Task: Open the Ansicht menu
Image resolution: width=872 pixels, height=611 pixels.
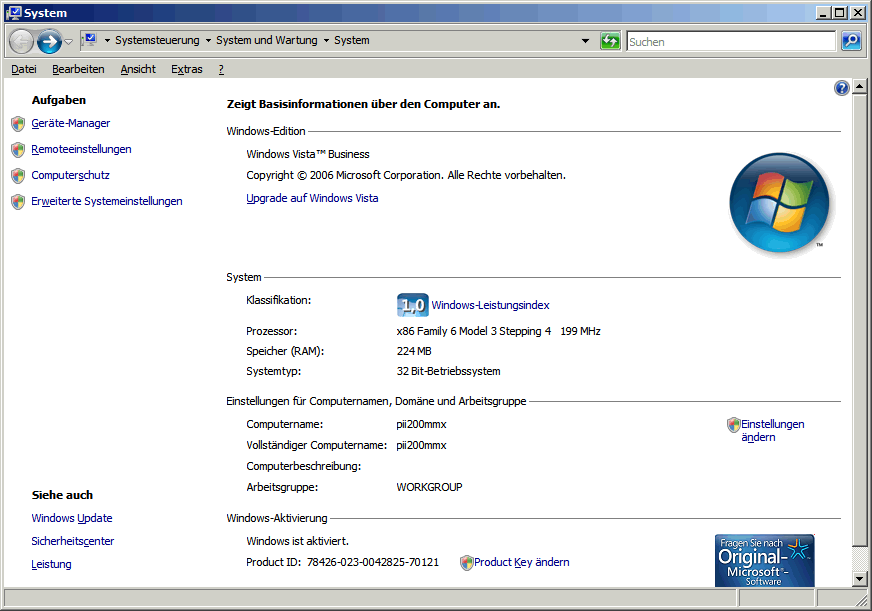Action: coord(138,69)
